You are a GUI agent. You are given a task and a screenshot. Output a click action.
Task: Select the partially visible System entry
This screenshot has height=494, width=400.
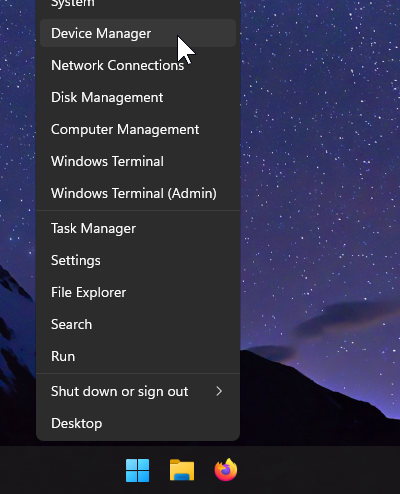pyautogui.click(x=138, y=4)
